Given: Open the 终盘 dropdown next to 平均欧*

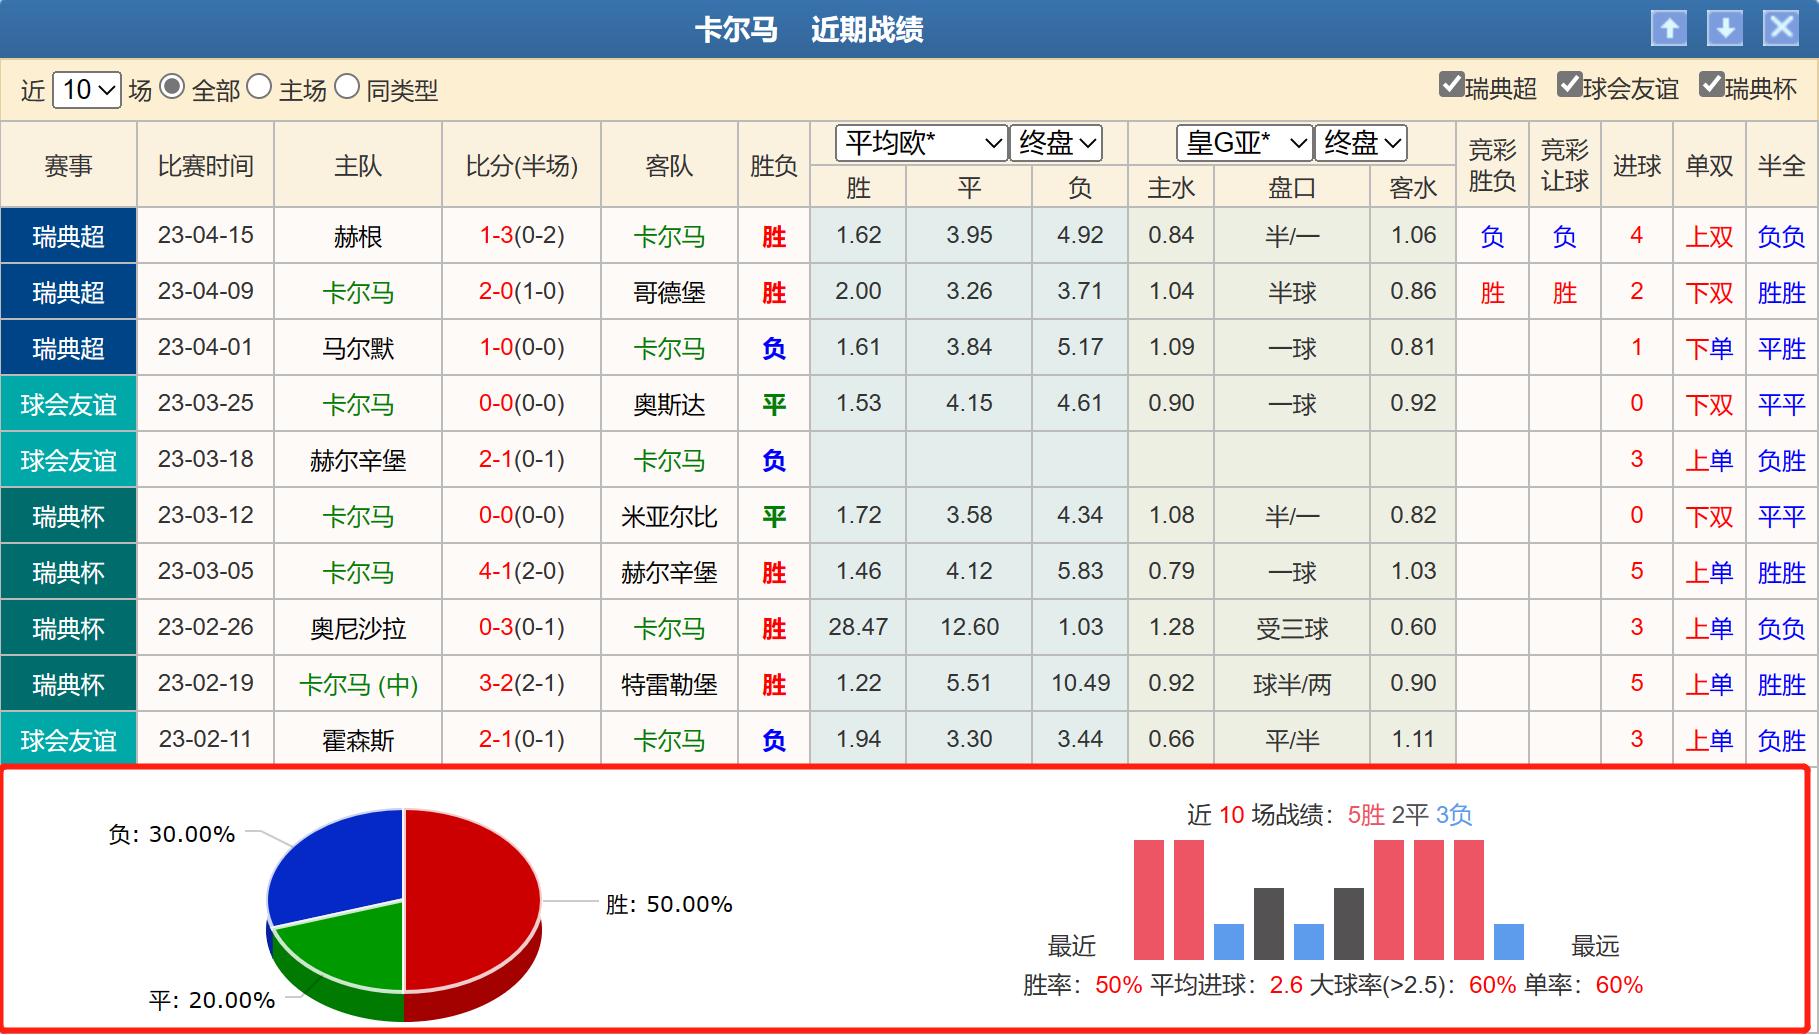Looking at the screenshot, I should click(1055, 143).
